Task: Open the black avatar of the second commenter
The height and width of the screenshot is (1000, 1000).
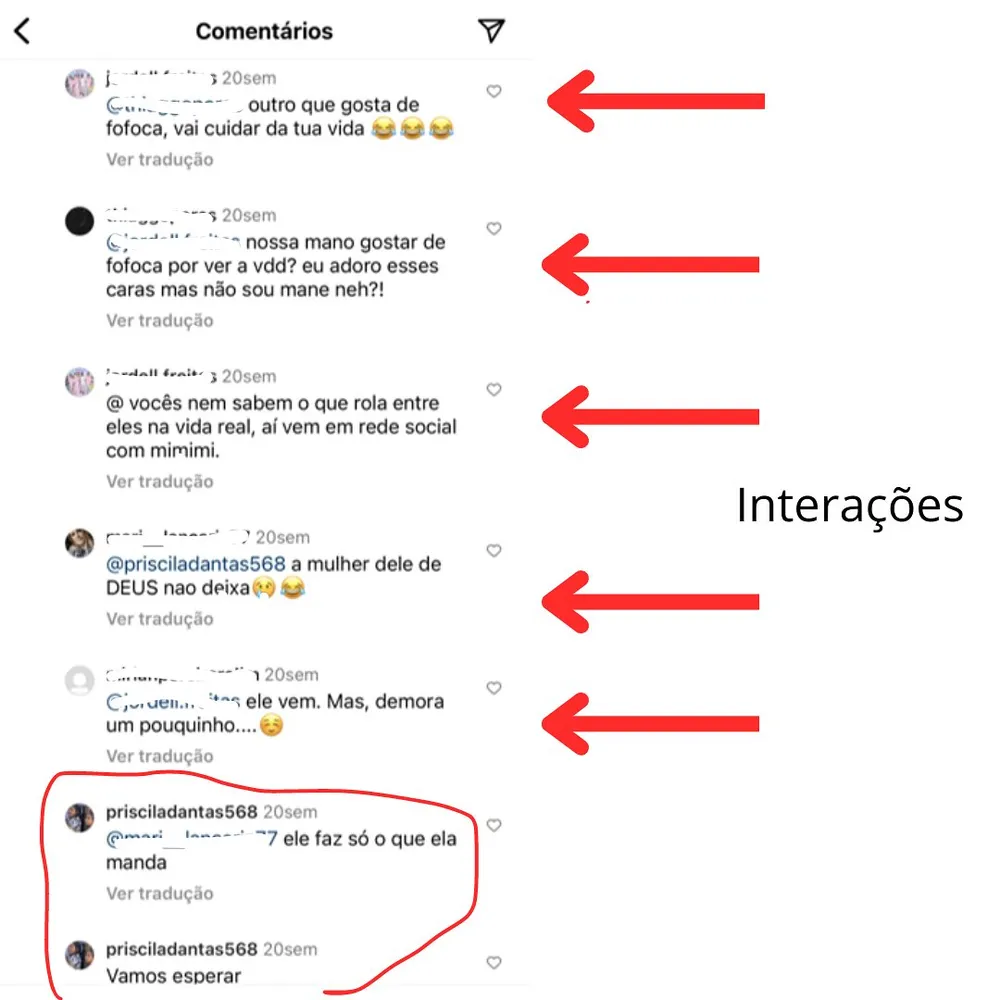Action: (x=80, y=221)
